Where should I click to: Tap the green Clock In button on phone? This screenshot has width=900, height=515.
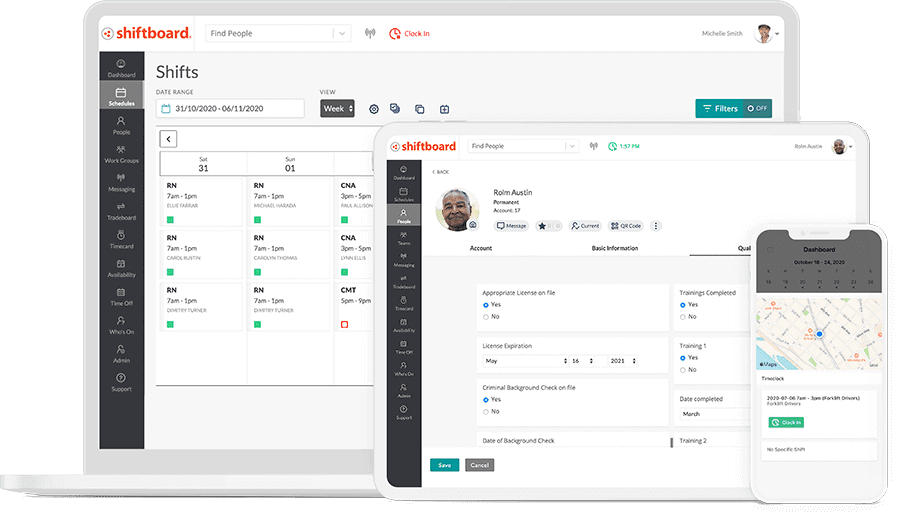point(786,423)
